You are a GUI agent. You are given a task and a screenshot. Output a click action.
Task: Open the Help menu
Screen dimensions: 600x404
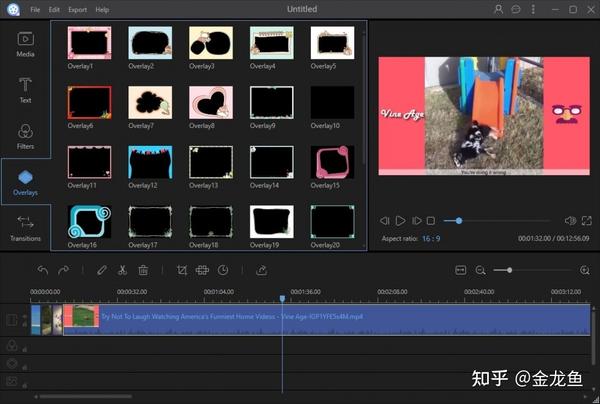[x=102, y=10]
